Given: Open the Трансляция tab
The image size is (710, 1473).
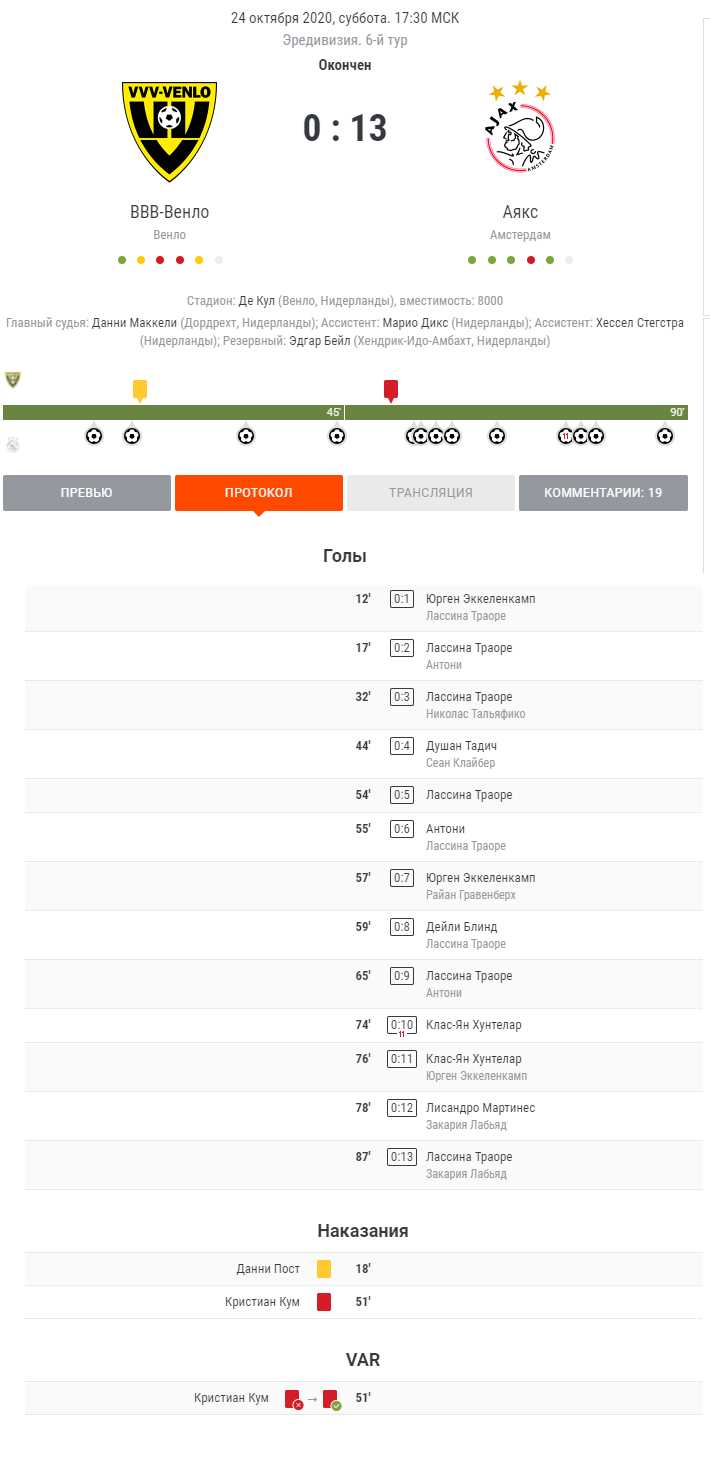Looking at the screenshot, I should pos(430,493).
